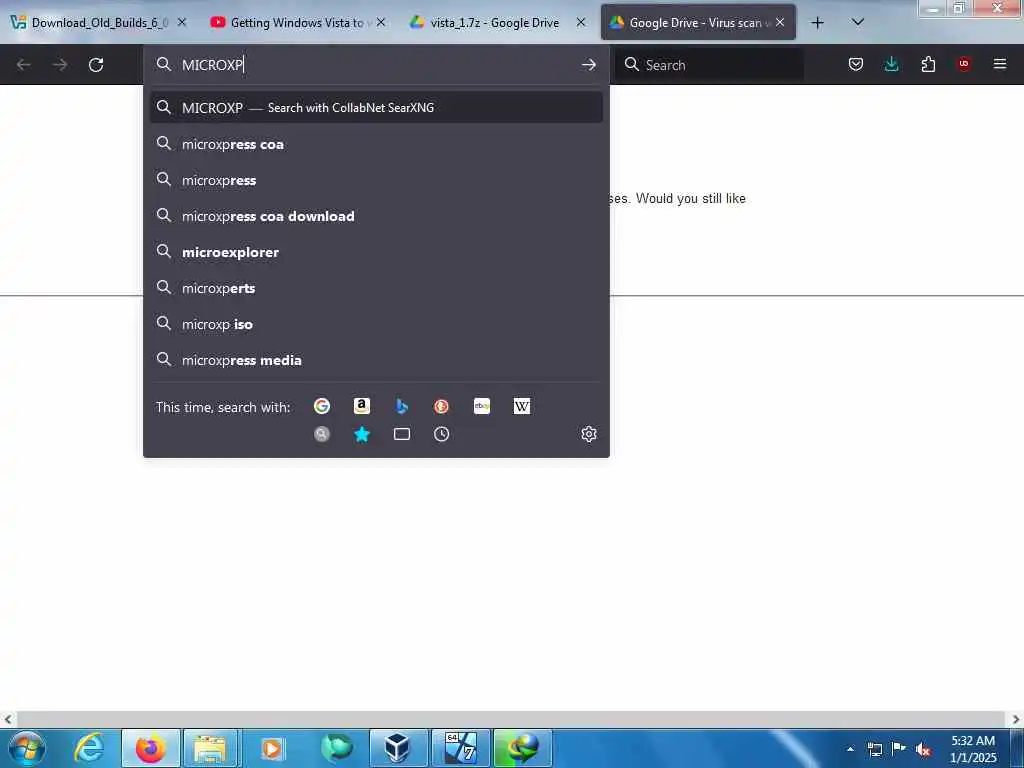Close the Download_Old_Builds tab
This screenshot has height=768, width=1024.
[182, 22]
